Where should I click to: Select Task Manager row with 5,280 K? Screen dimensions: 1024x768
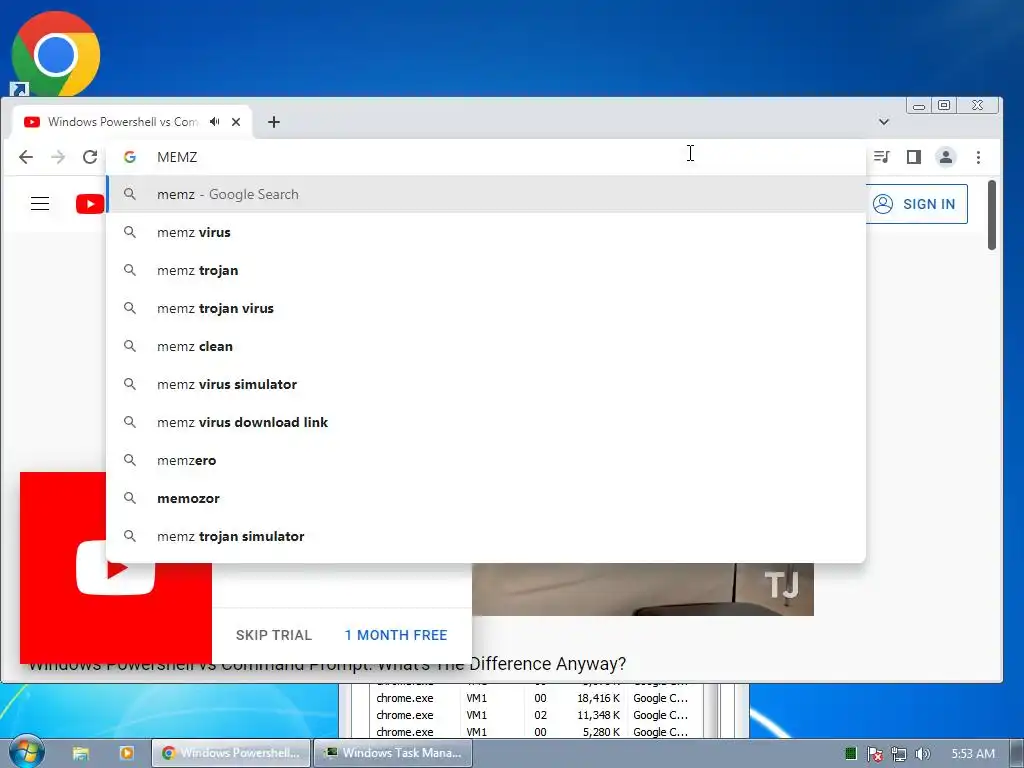tap(534, 732)
